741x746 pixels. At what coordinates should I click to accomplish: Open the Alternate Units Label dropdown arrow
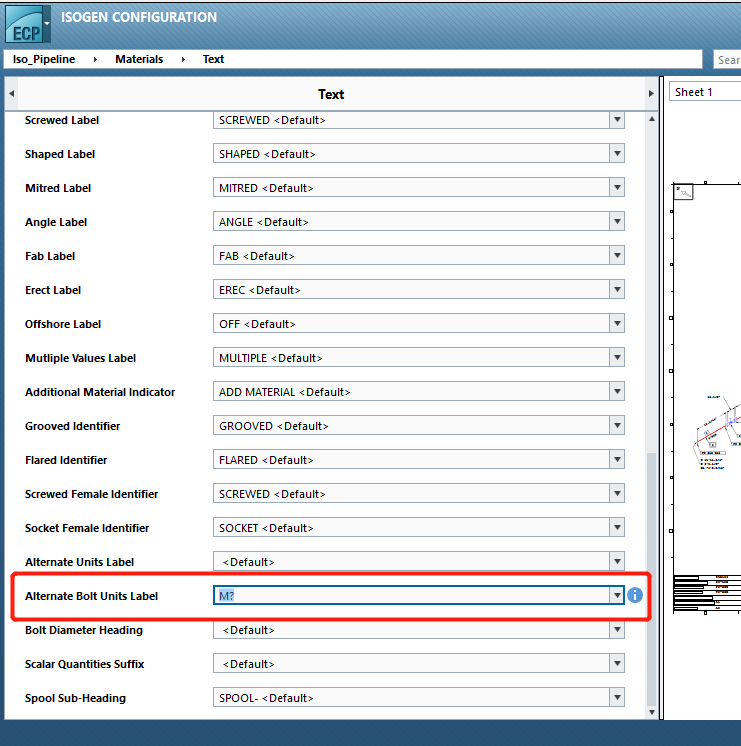(x=617, y=562)
